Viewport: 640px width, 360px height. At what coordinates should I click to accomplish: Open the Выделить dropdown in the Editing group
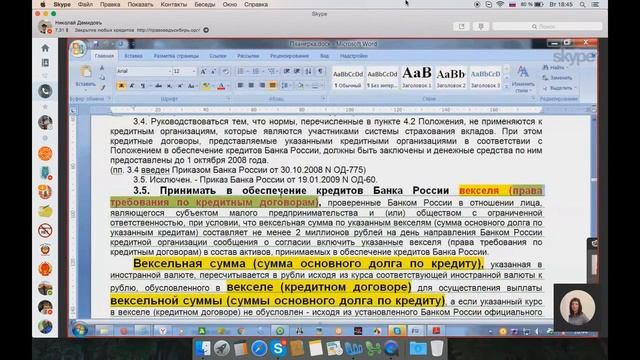tap(559, 88)
